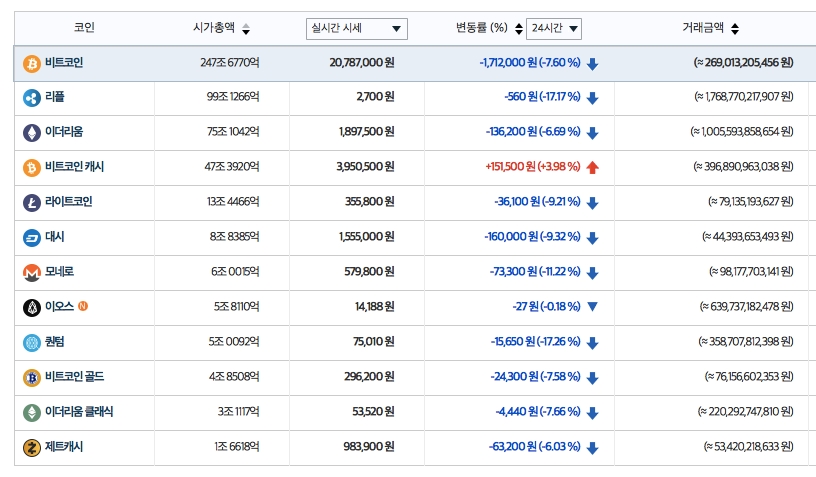Click the price 20,787,000 원

[x=362, y=62]
